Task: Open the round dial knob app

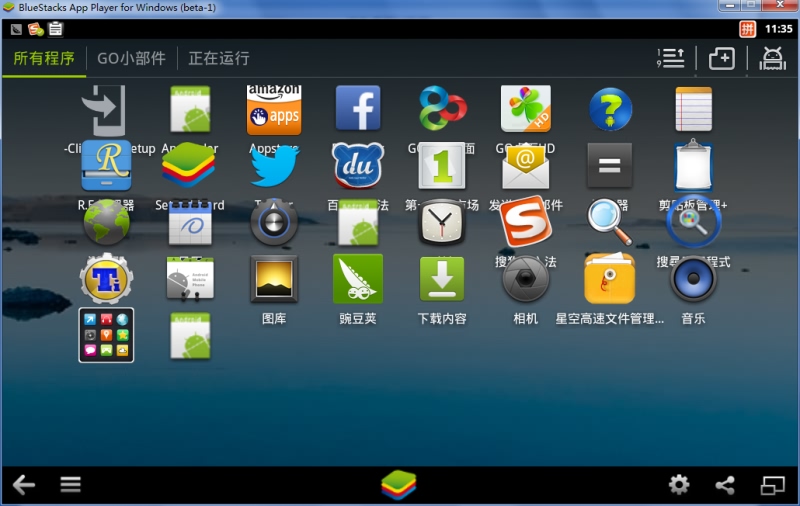Action: (274, 222)
